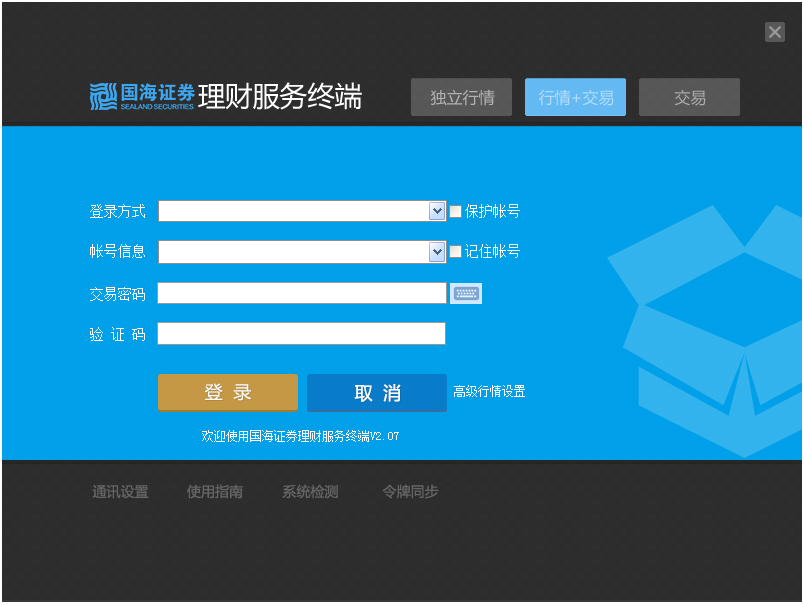Open 高级行情设置 advanced settings
Image resolution: width=804 pixels, height=605 pixels.
pos(489,392)
